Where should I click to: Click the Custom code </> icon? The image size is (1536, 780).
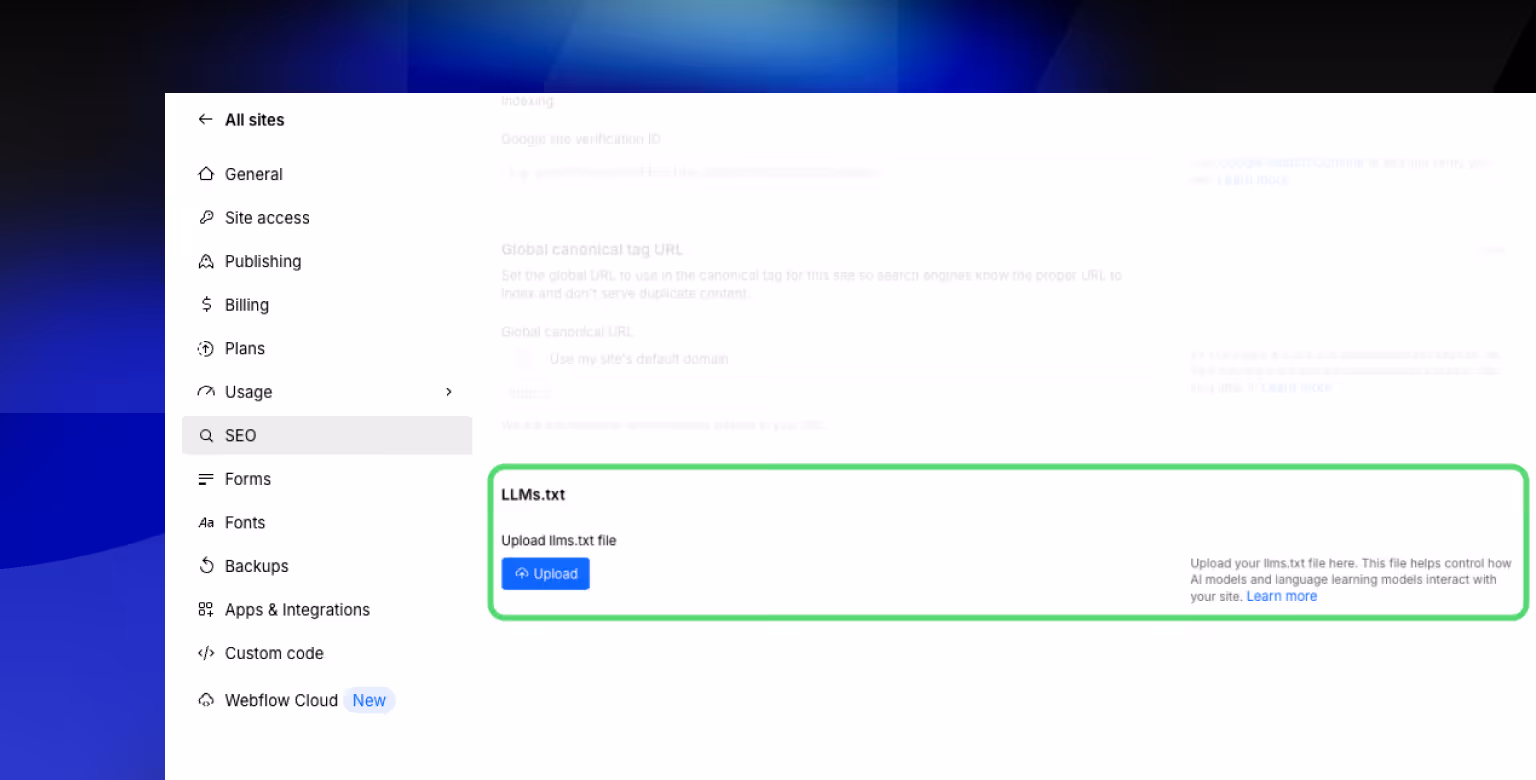pyautogui.click(x=206, y=653)
